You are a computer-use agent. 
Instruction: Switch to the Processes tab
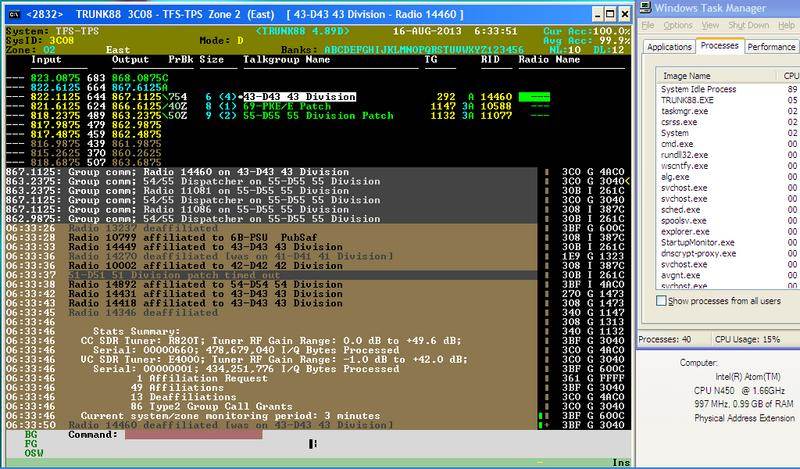(719, 45)
